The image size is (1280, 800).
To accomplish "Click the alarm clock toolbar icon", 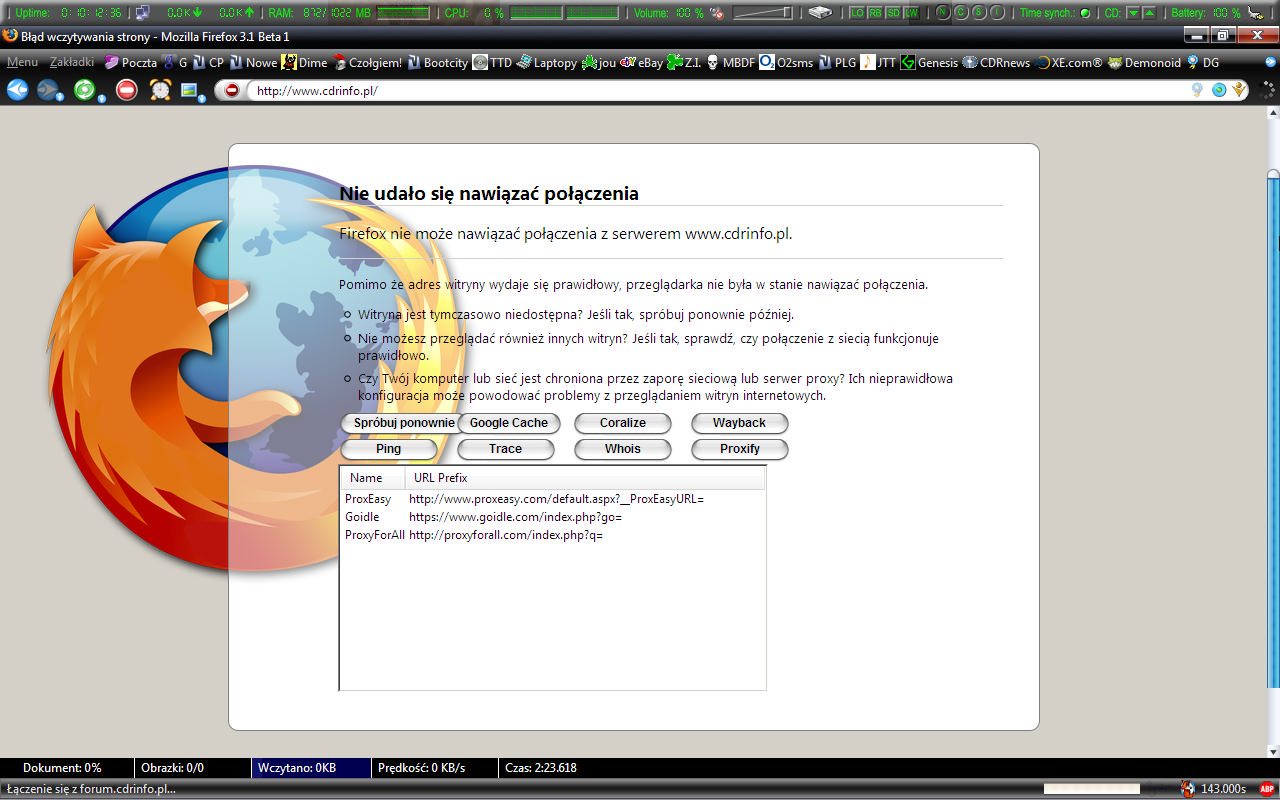I will pos(160,90).
